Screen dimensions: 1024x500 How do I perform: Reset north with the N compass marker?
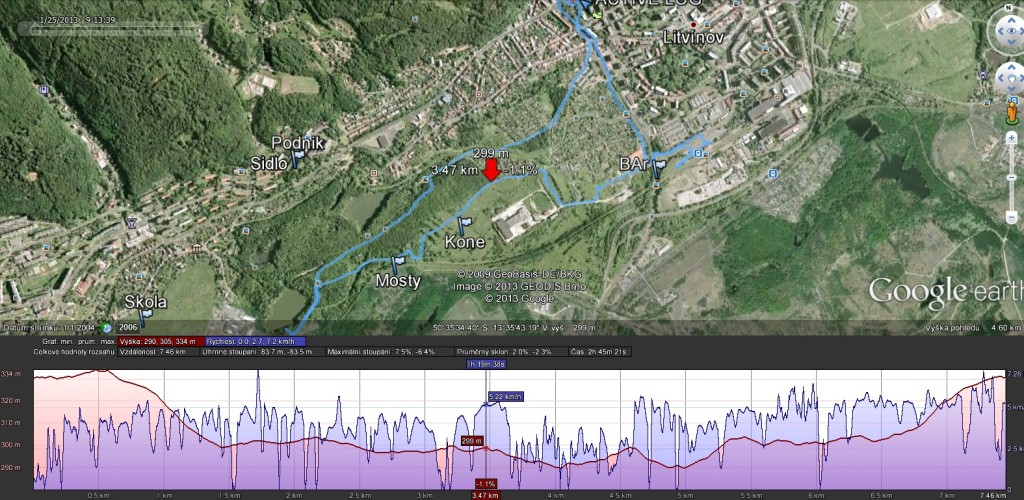1010,9
